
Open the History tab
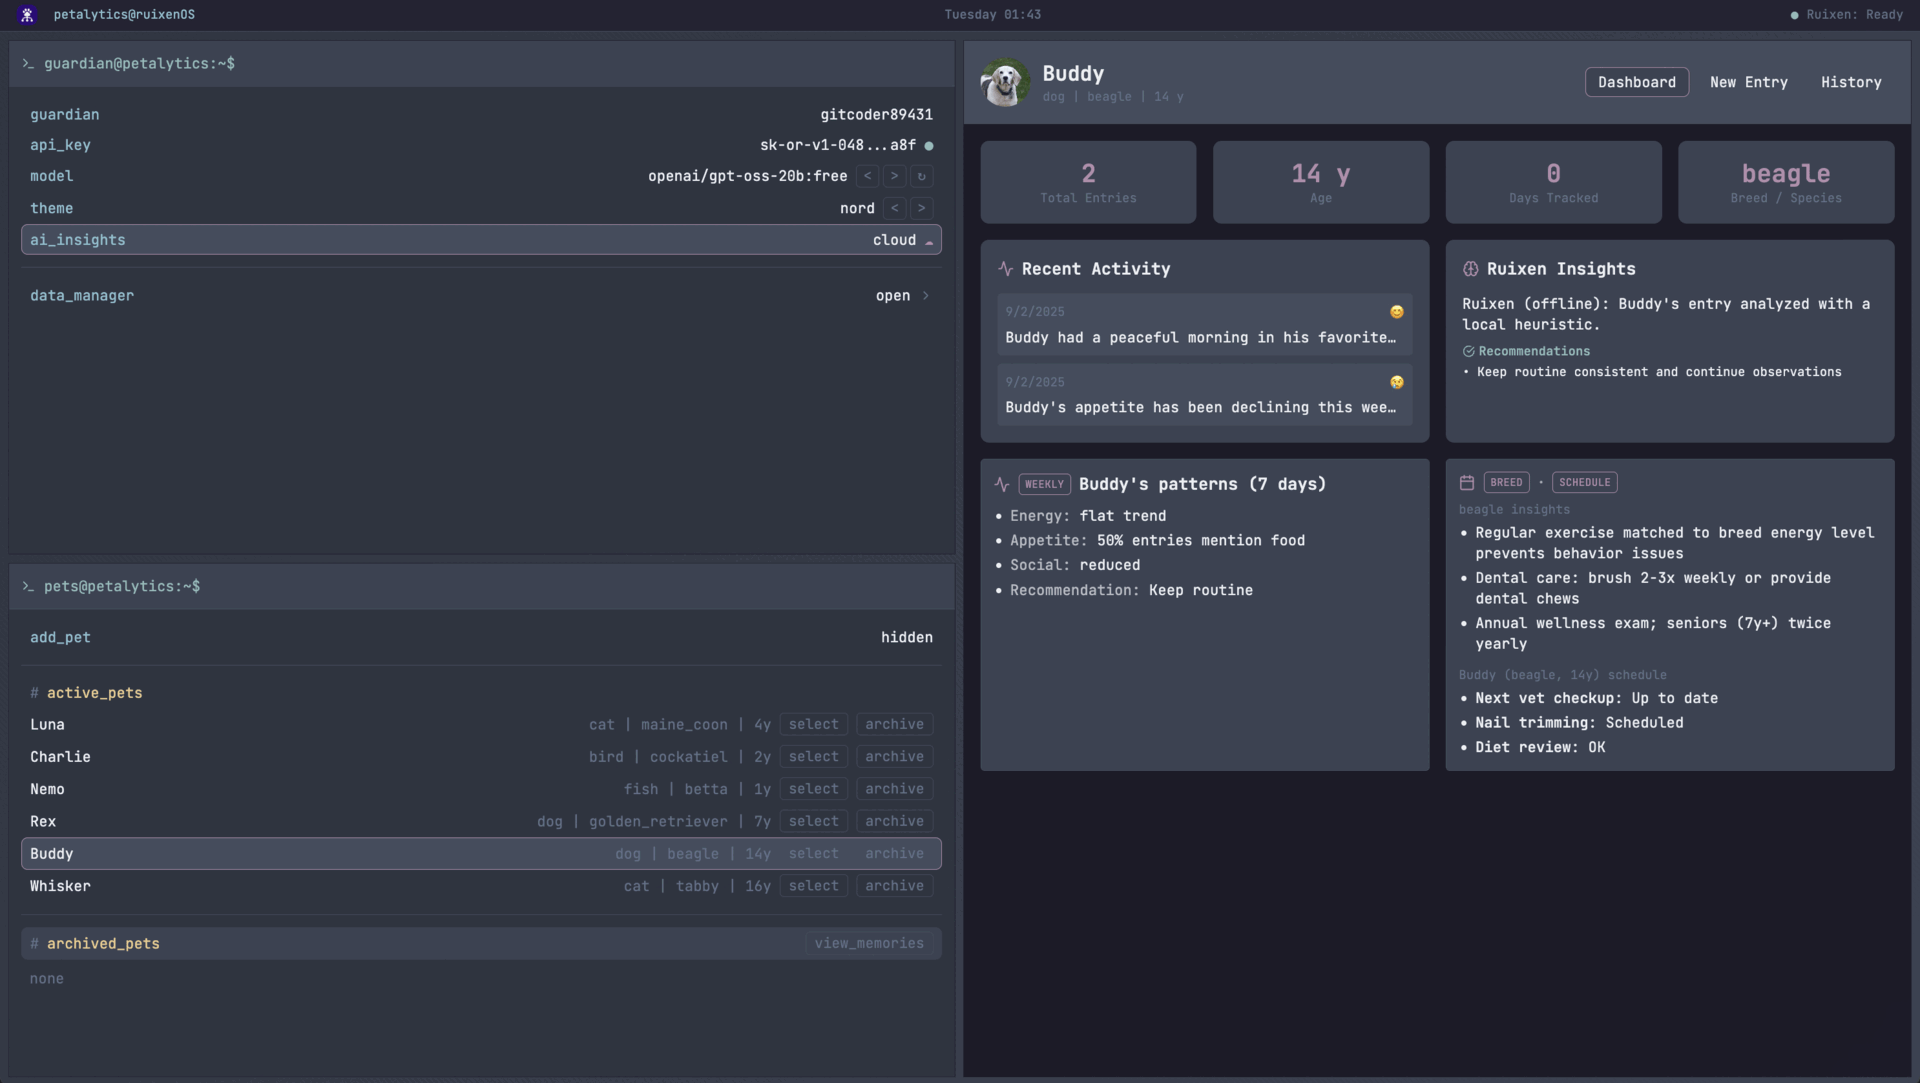(1850, 82)
